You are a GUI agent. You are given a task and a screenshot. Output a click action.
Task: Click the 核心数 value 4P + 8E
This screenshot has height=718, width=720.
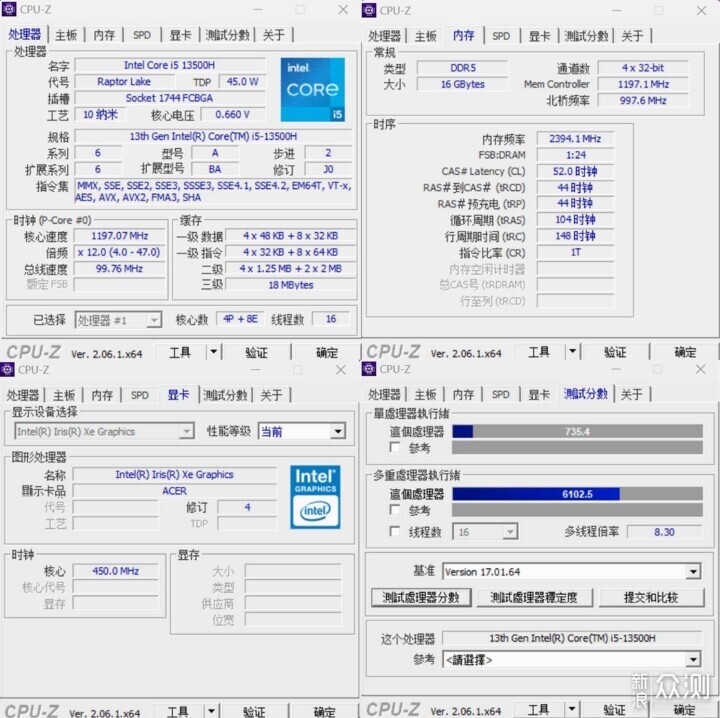click(240, 319)
